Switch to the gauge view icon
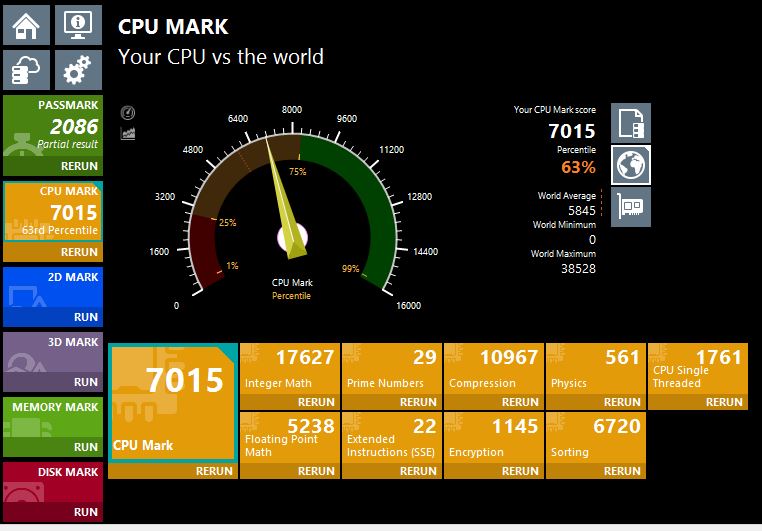This screenshot has height=531, width=762. click(x=128, y=113)
